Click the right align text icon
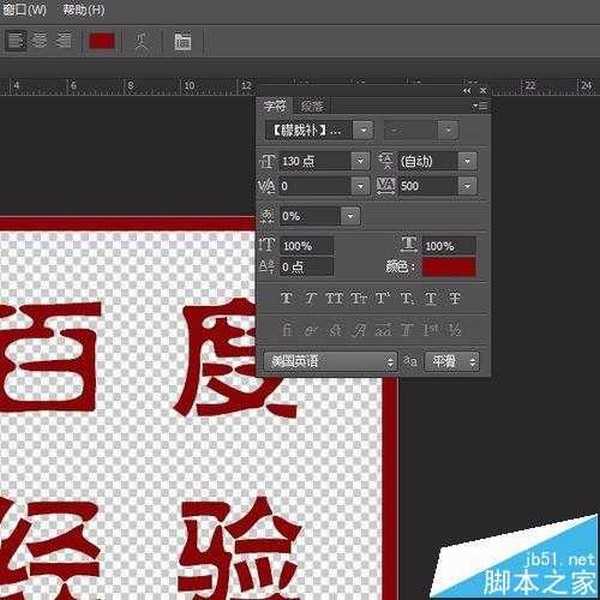This screenshot has width=600, height=600. [64, 41]
